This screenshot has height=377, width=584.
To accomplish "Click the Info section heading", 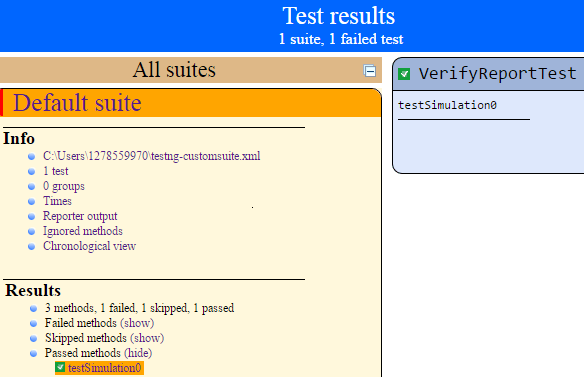I will point(19,138).
